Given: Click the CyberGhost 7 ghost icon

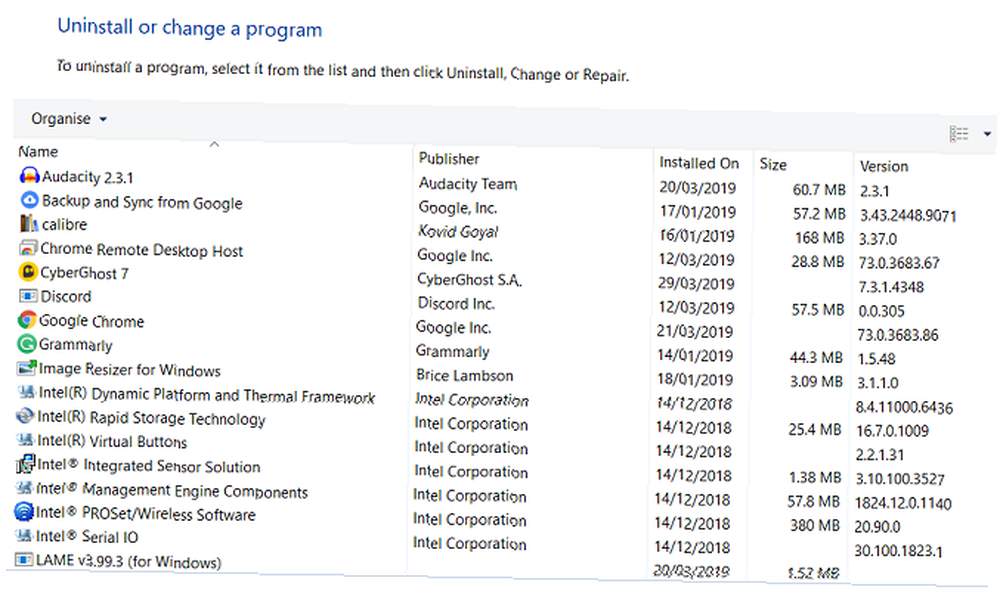Looking at the screenshot, I should (27, 272).
